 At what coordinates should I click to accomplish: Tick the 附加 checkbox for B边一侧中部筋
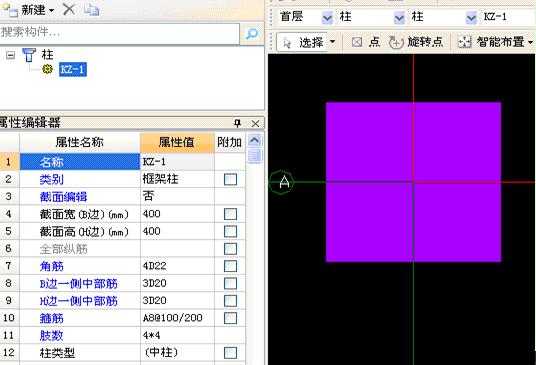coord(230,283)
